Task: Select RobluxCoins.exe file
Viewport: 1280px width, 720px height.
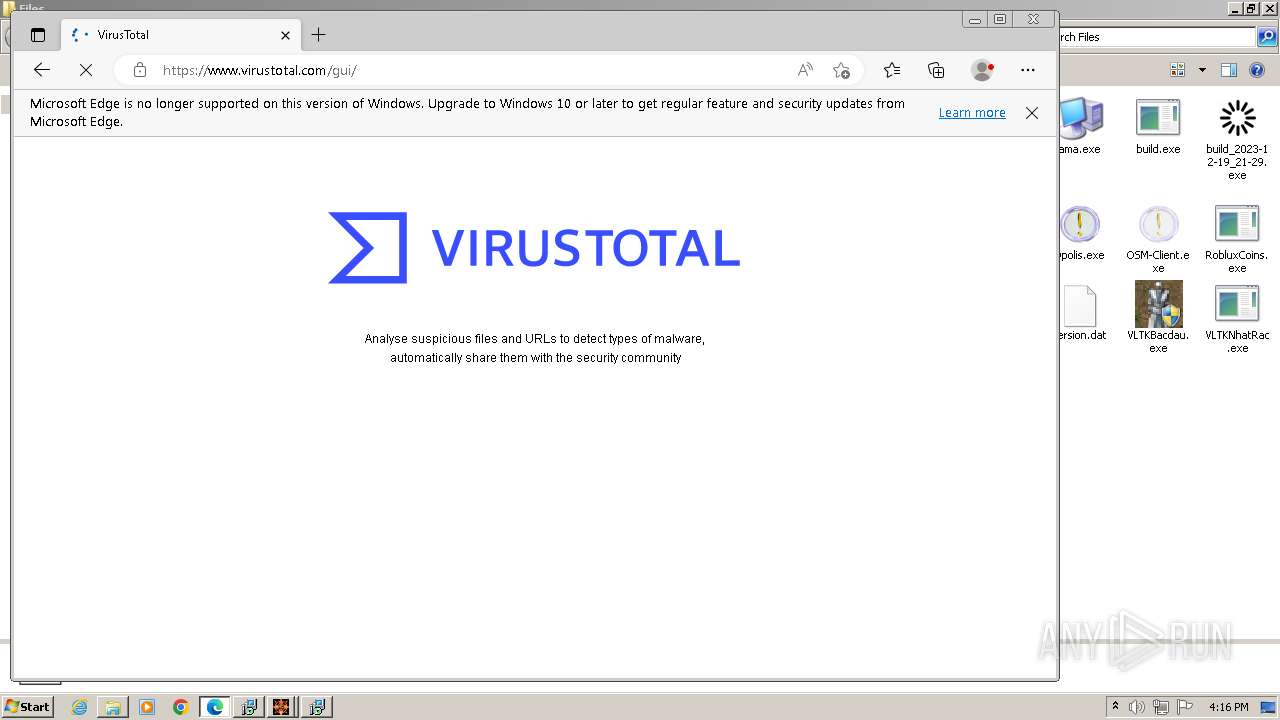Action: (1237, 240)
